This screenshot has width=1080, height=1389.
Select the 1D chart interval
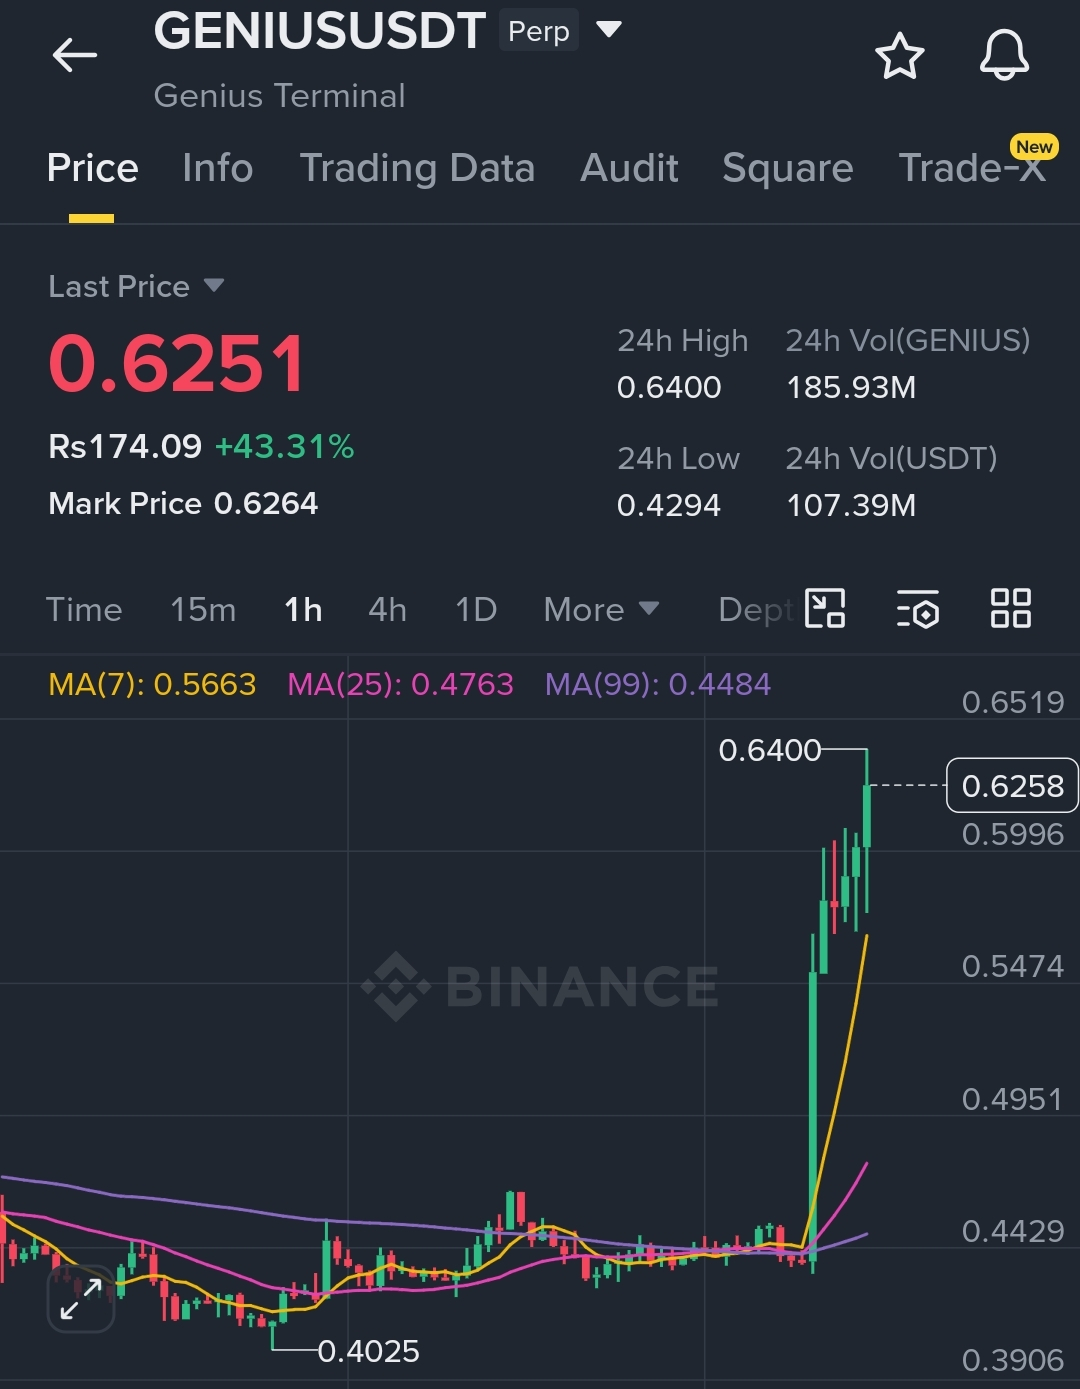[x=476, y=609]
